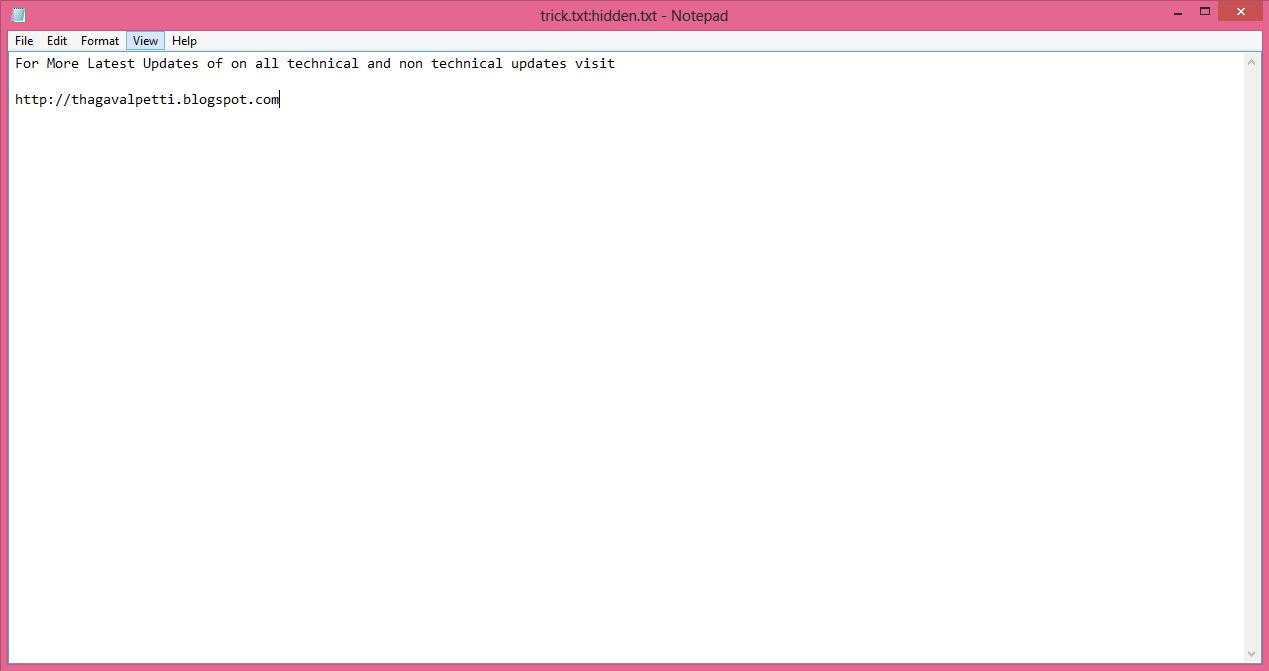The image size is (1269, 671).
Task: Select the blank line between paragraphs
Action: pyautogui.click(x=100, y=81)
